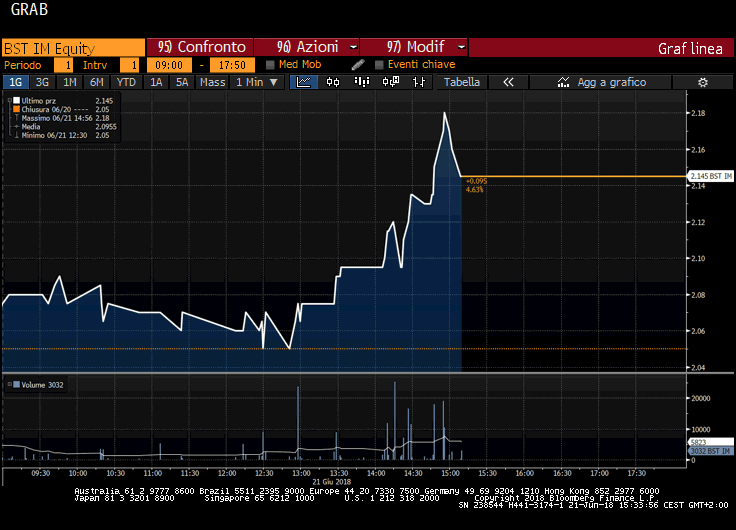Screen dimensions: 736x530
Task: Click the double left chevron collapse icon
Action: (x=508, y=82)
